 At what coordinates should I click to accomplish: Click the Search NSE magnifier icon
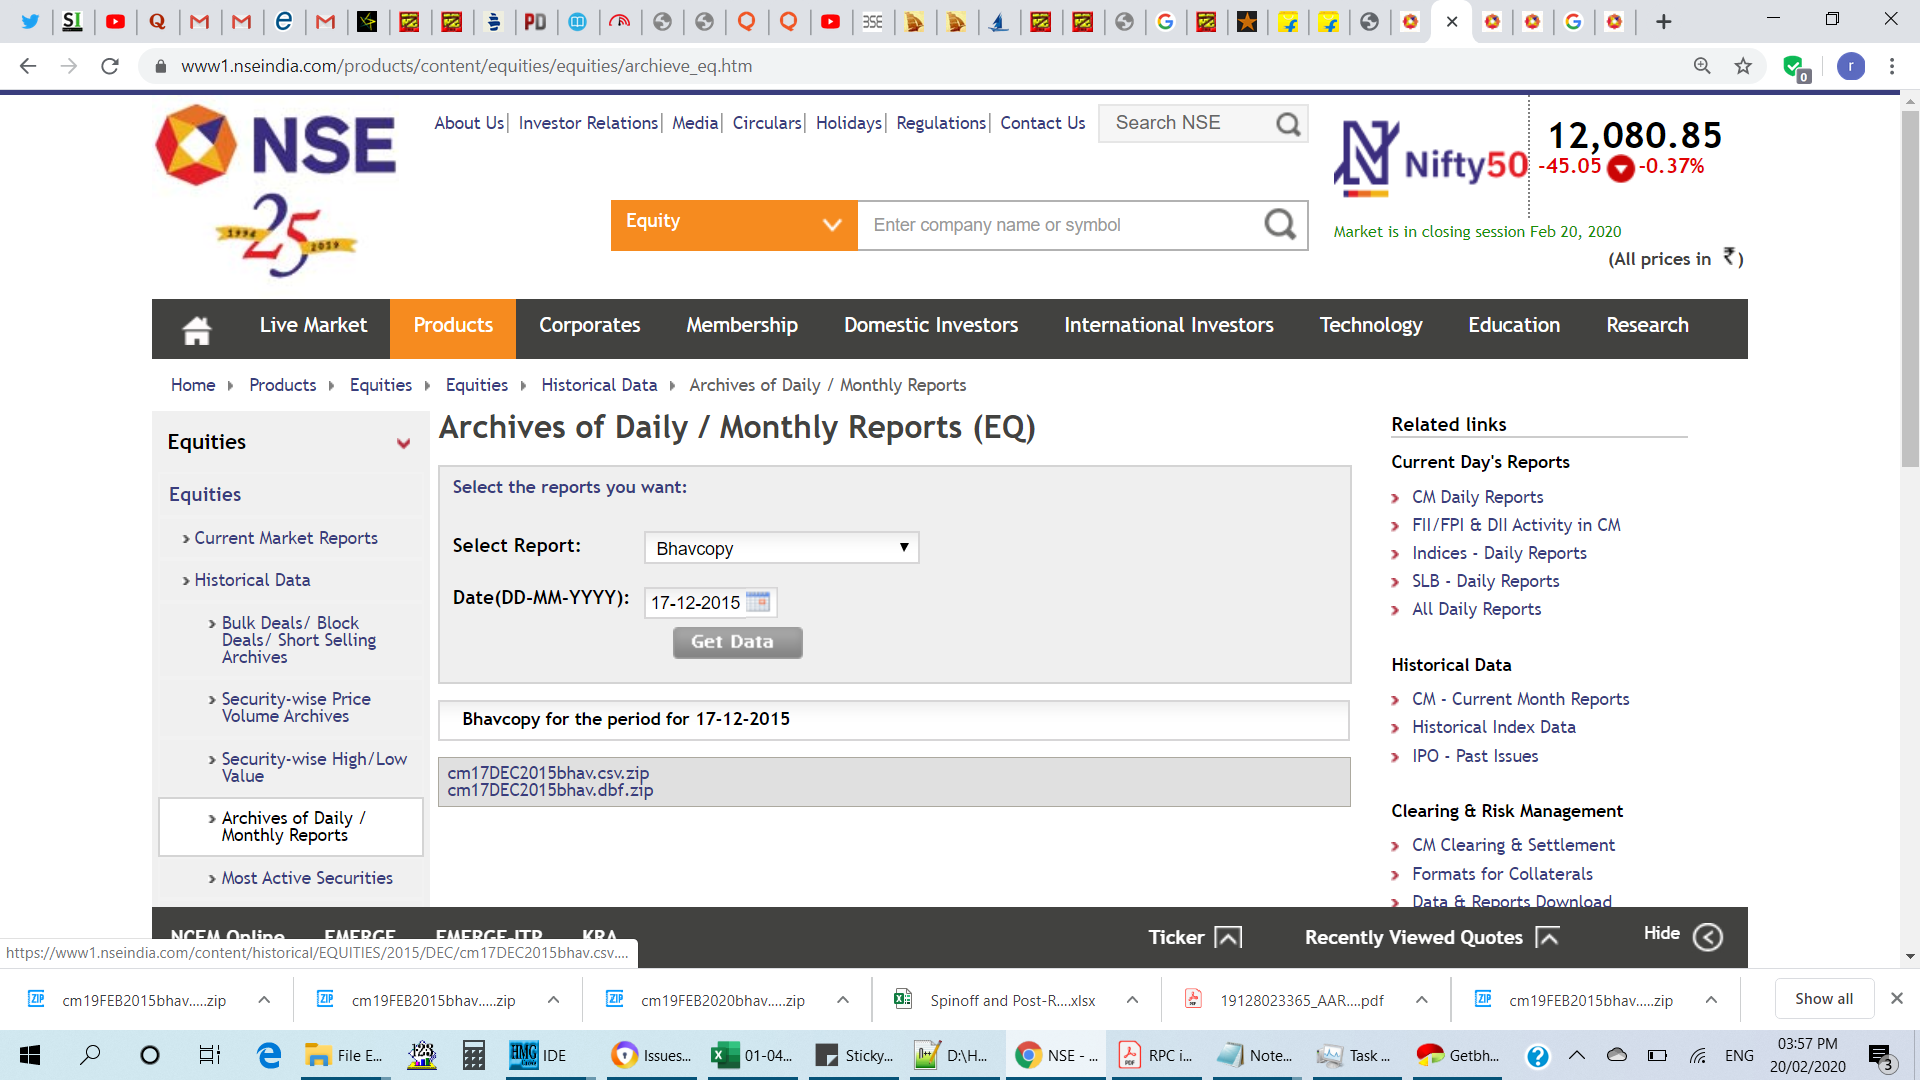(x=1288, y=124)
